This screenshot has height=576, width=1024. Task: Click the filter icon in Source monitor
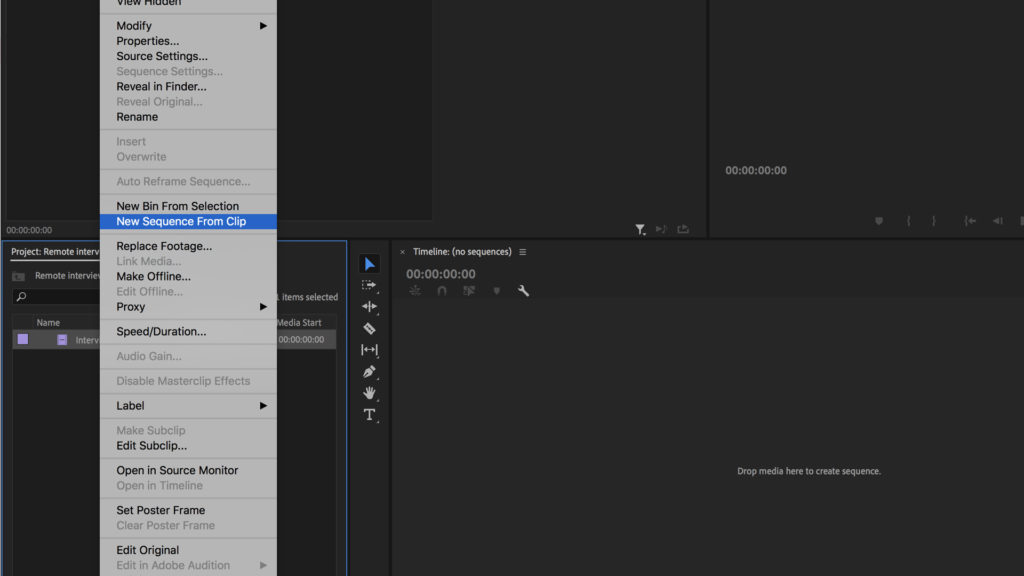[x=640, y=229]
